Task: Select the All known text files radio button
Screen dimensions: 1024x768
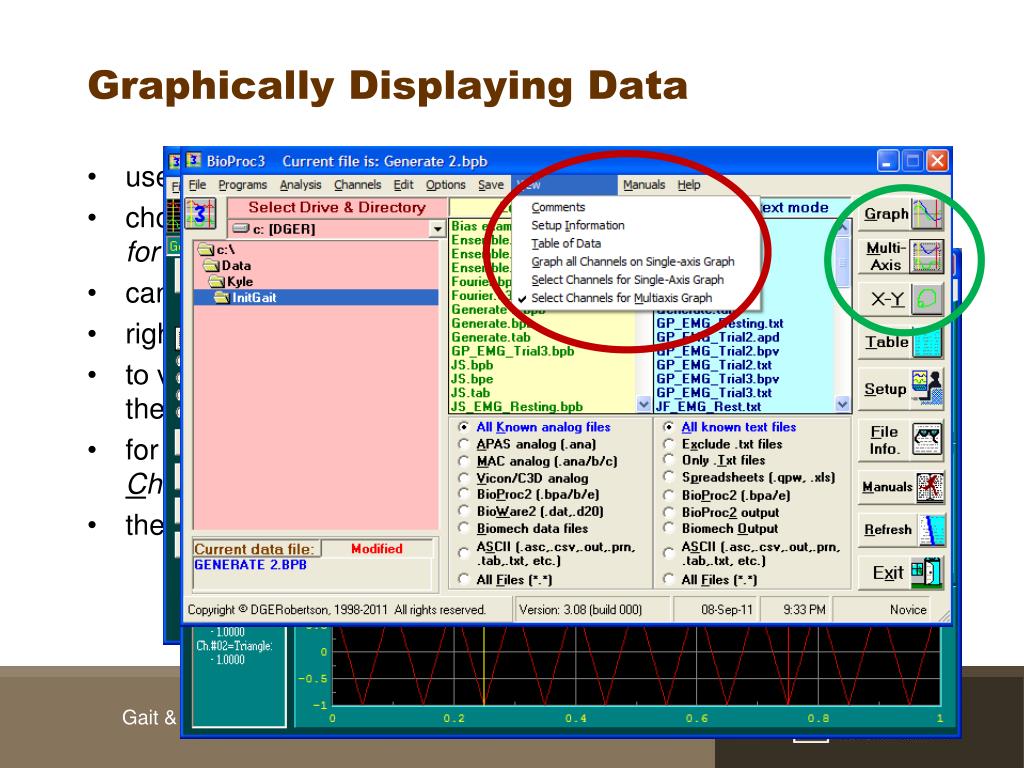Action: (669, 427)
